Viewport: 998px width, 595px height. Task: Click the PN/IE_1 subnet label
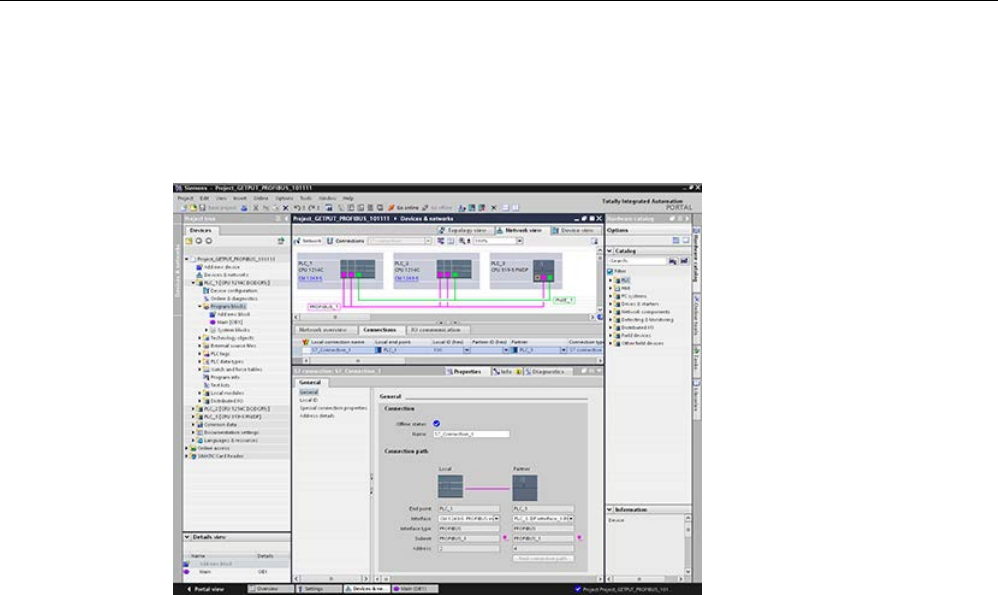point(564,300)
